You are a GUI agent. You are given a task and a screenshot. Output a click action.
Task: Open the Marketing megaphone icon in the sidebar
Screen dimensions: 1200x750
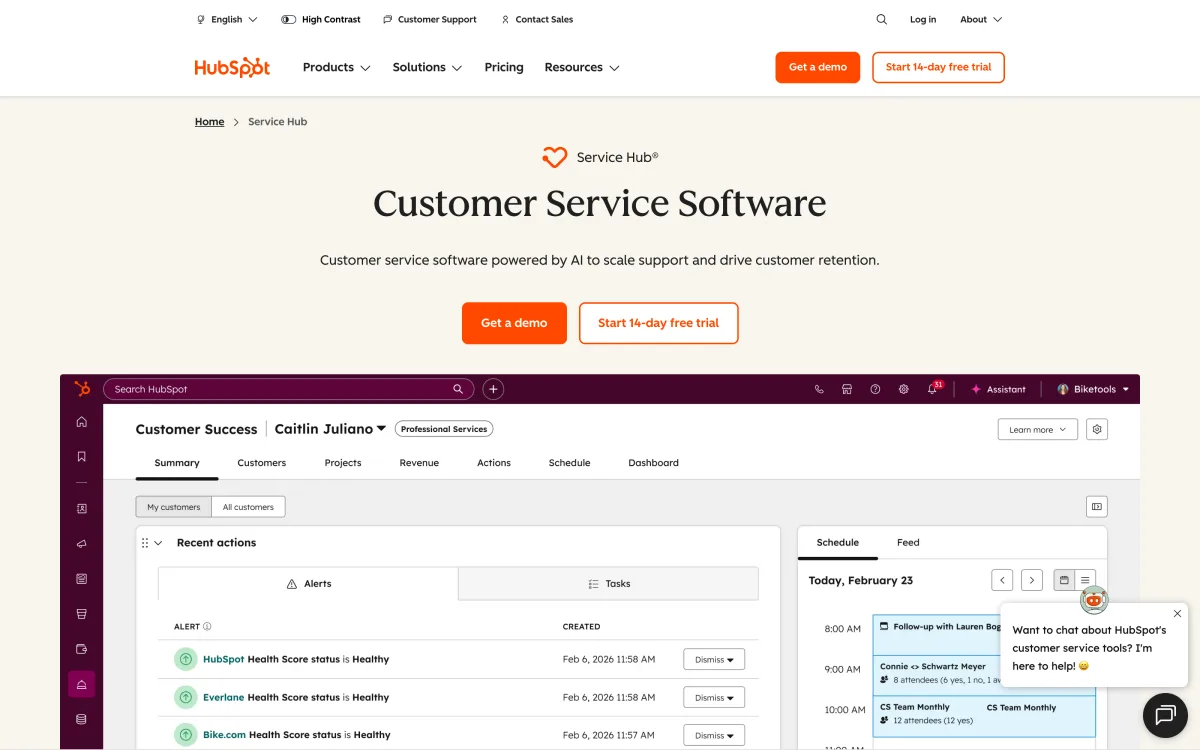click(x=82, y=544)
